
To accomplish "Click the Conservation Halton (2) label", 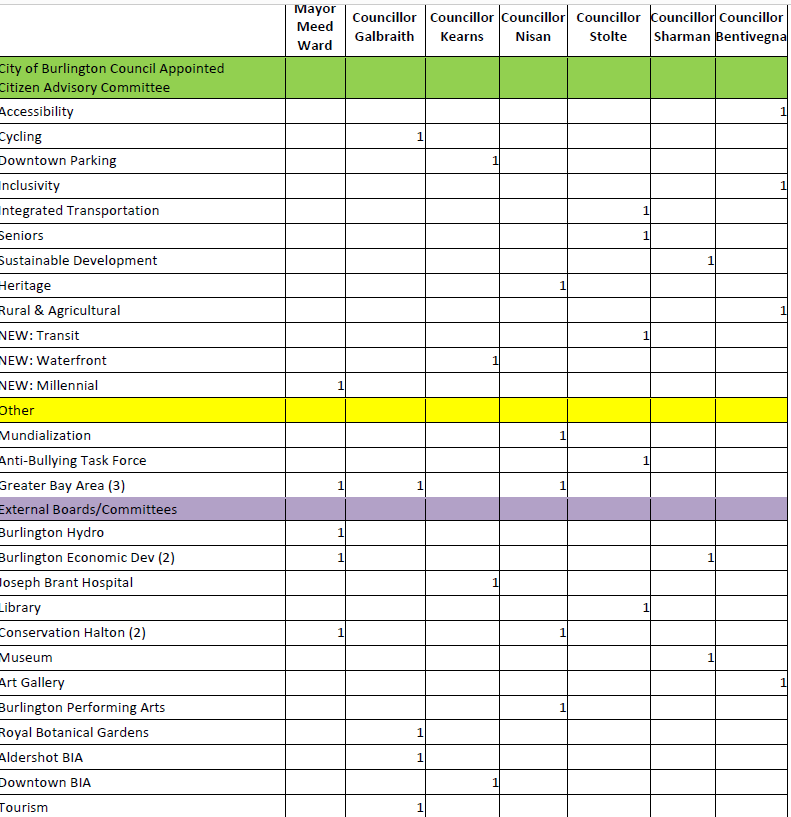I will click(73, 633).
